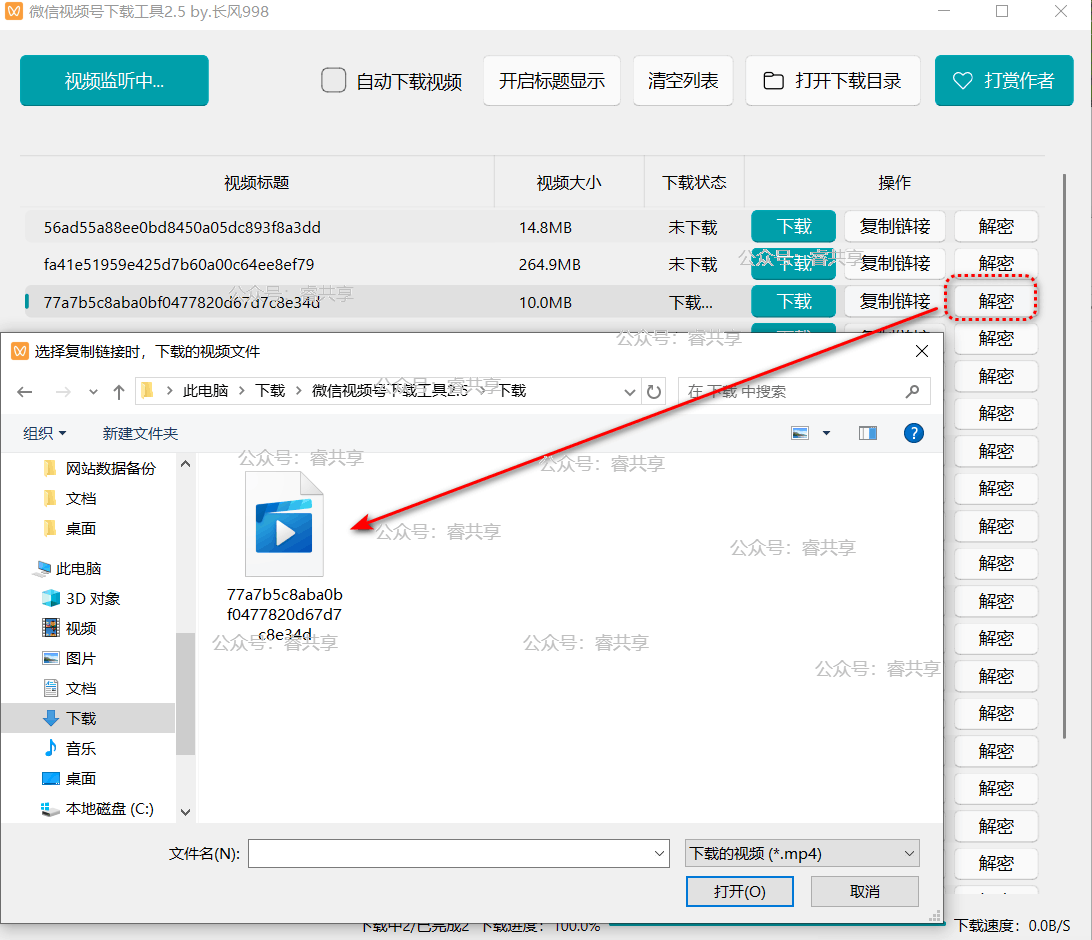Select 音乐 in the navigation pane
Viewport: 1092px width, 940px height.
80,748
